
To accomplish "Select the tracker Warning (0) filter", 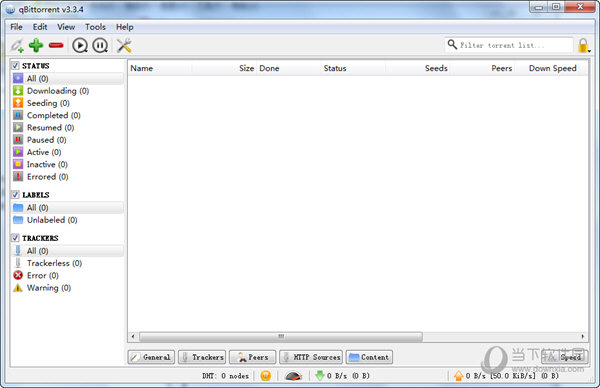I will (68, 287).
